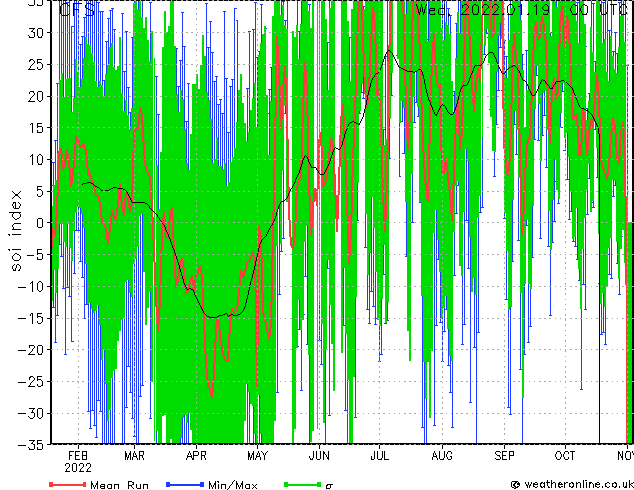
Task: Click the 'Mean Run' legend label
Action: pos(119,485)
